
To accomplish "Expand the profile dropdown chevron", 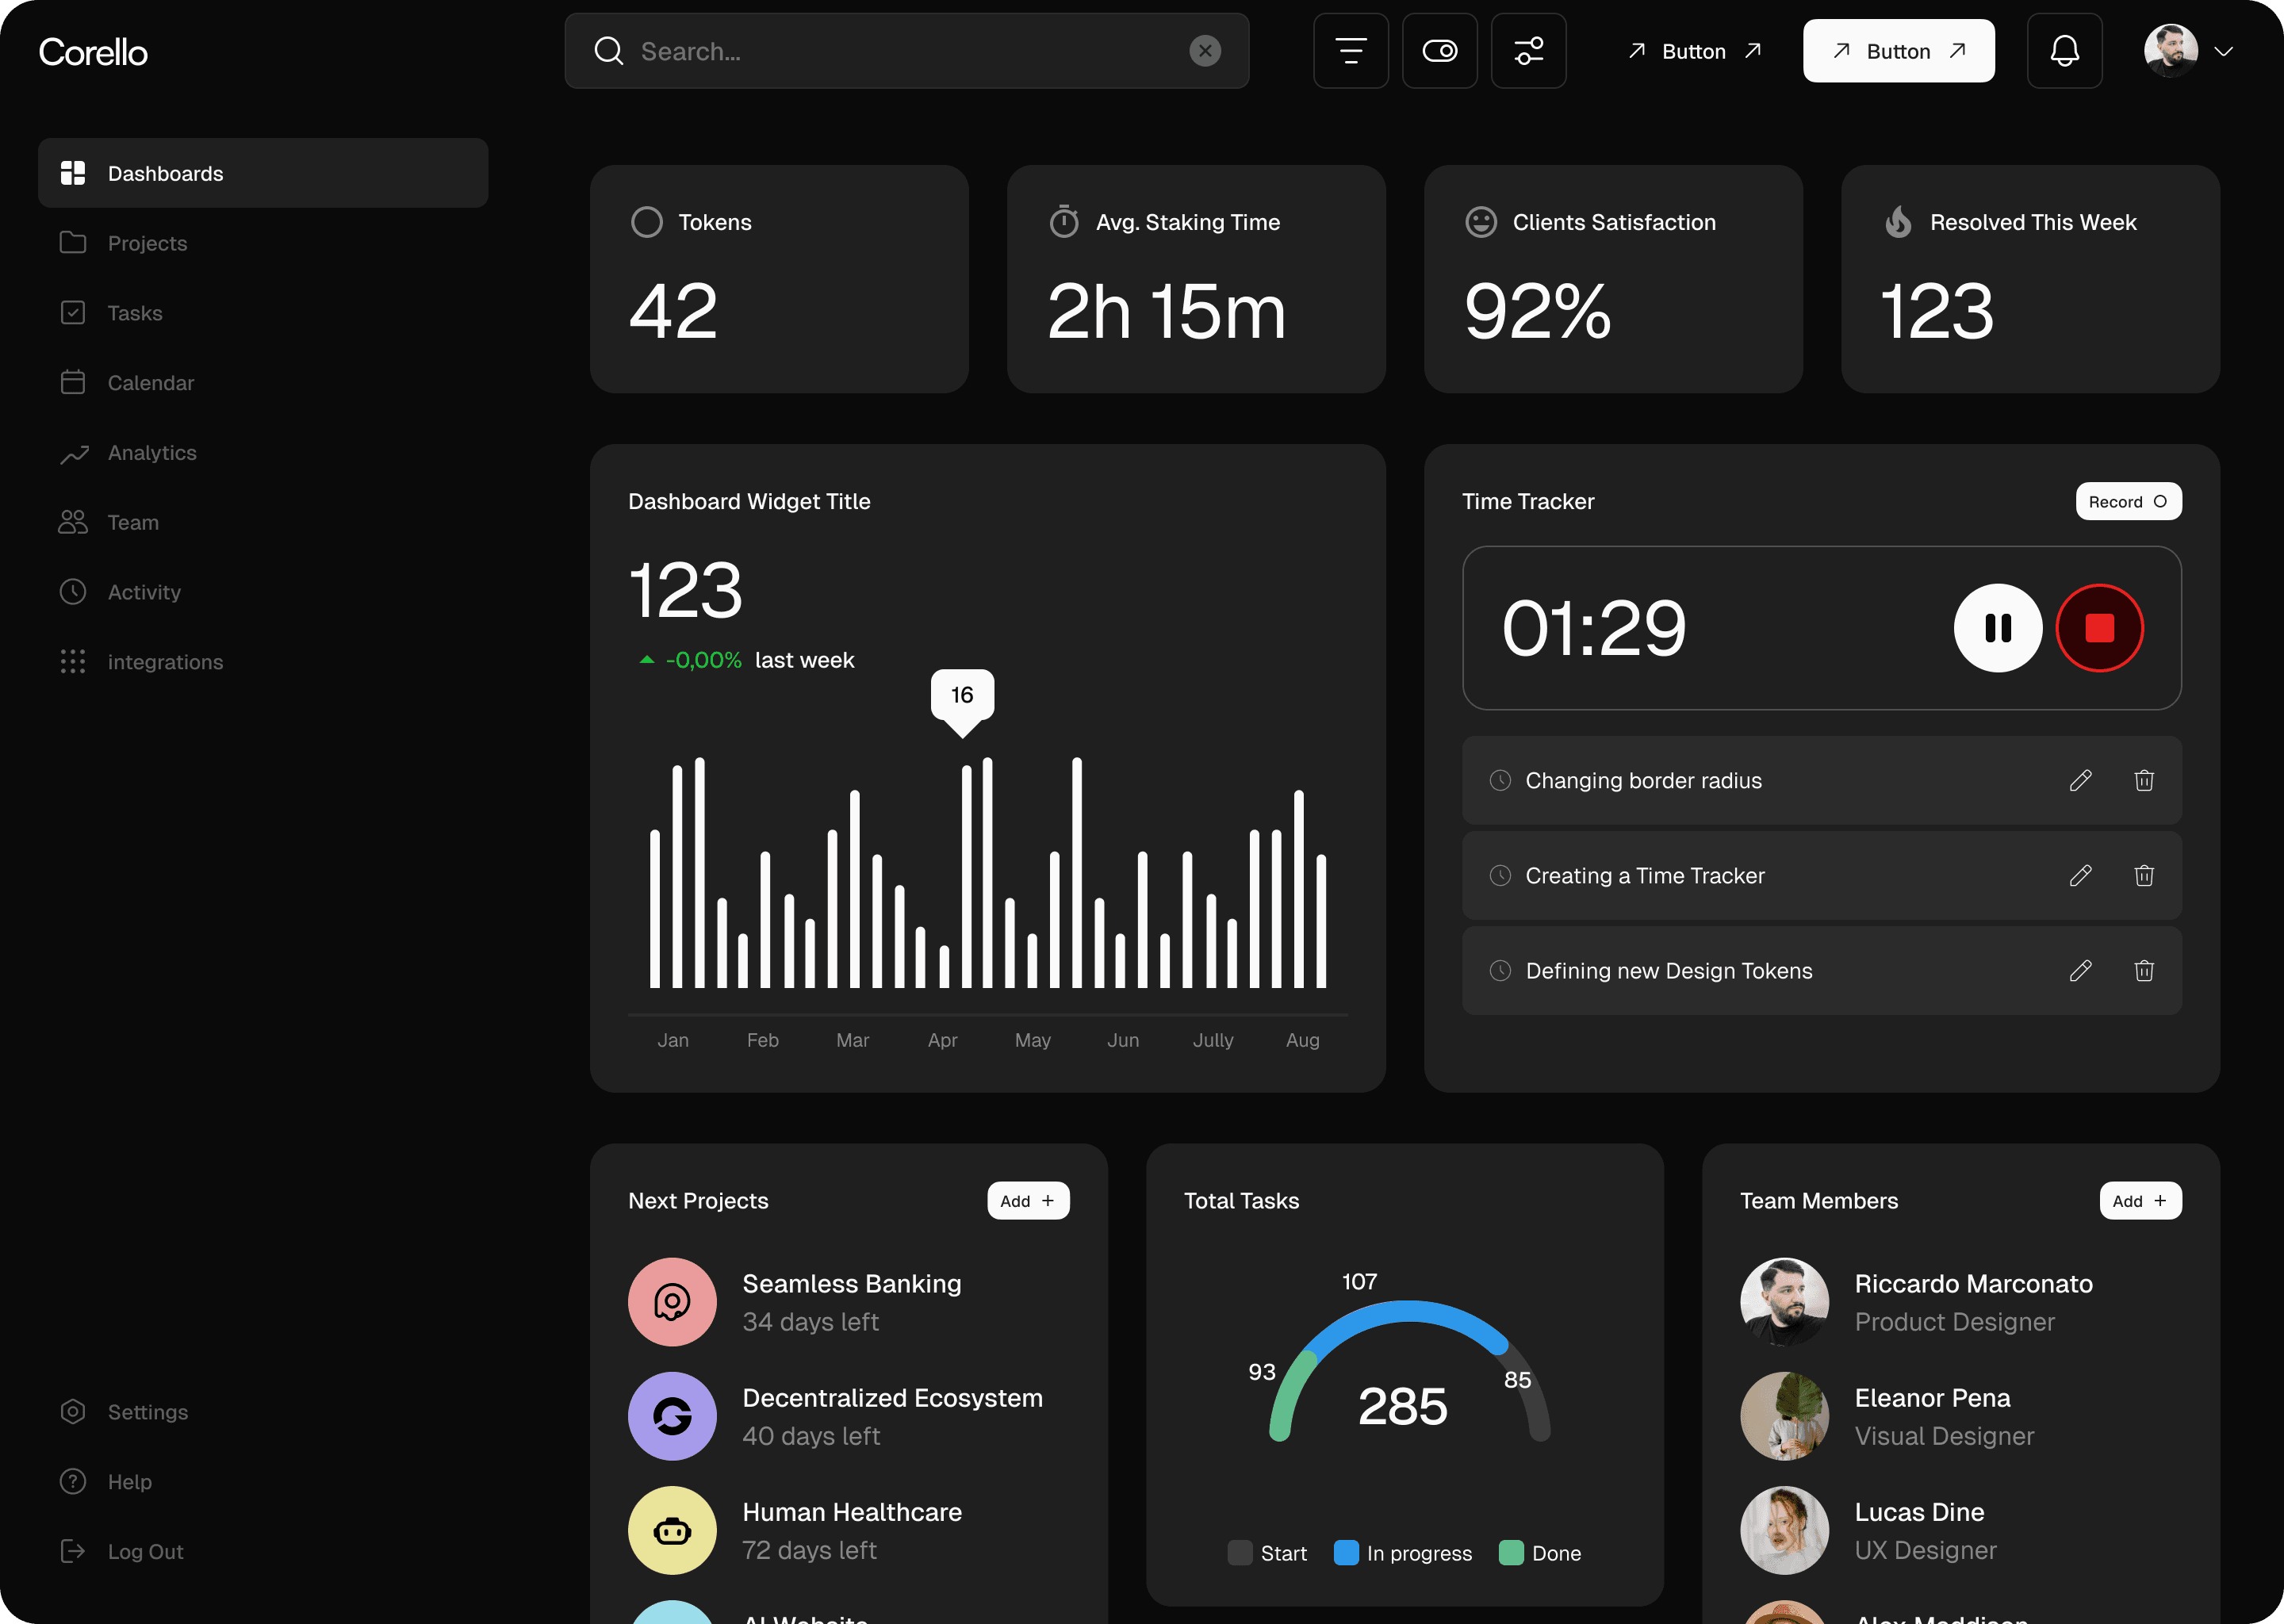I will (2224, 52).
